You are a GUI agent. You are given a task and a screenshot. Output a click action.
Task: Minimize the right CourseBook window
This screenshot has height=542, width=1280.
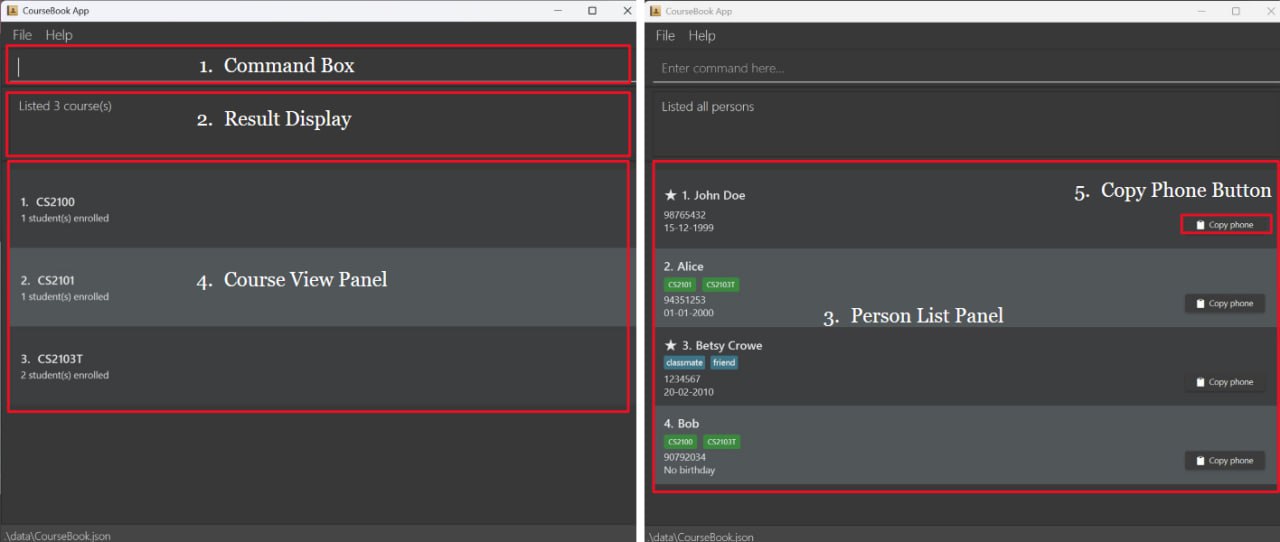[x=1204, y=11]
